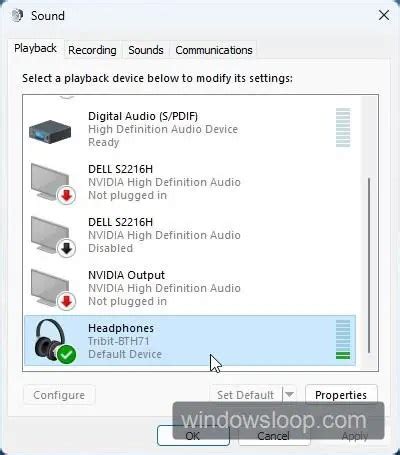The width and height of the screenshot is (400, 455).
Task: Click the scrollbar thumb of the device list
Action: (x=369, y=266)
